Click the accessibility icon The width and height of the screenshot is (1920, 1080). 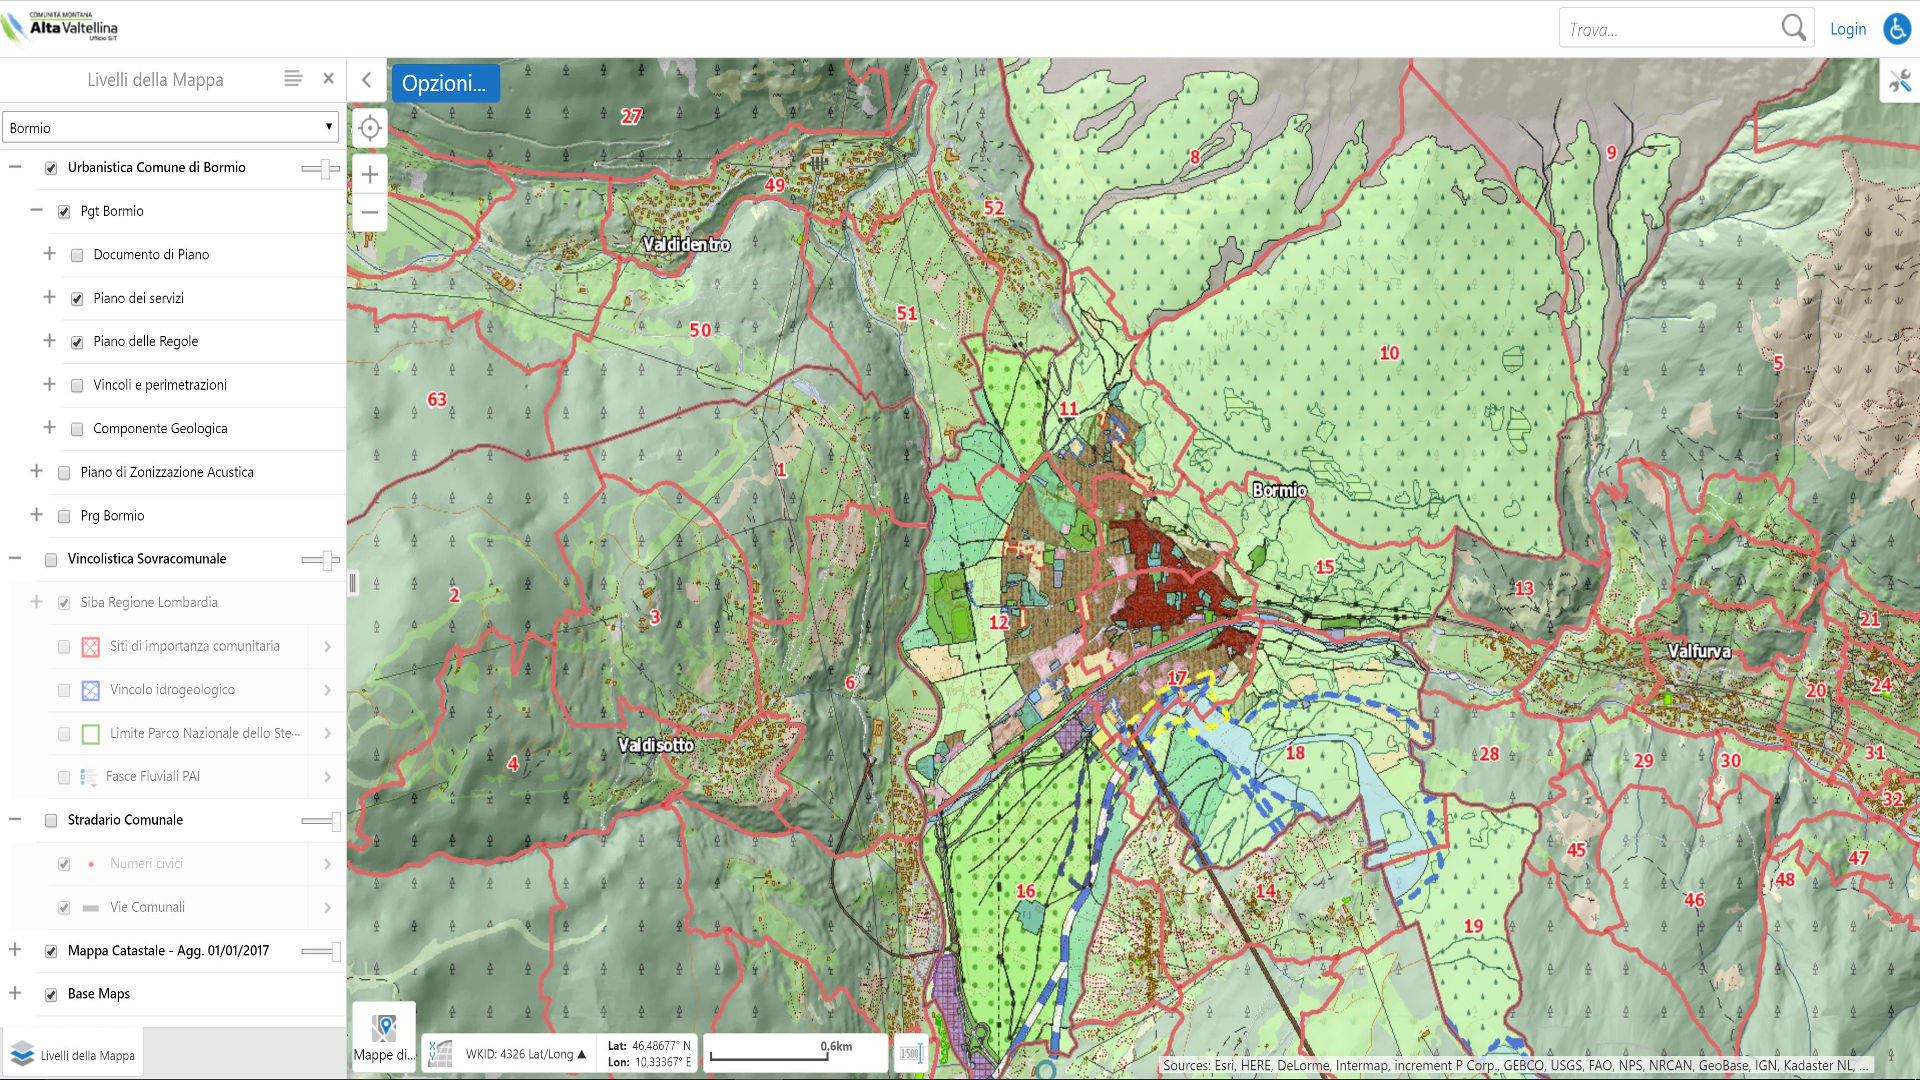1897,29
